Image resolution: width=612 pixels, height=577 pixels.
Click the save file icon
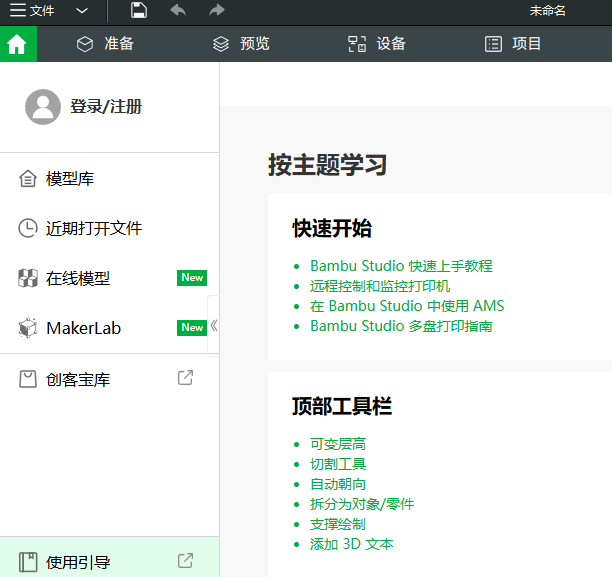pos(139,11)
